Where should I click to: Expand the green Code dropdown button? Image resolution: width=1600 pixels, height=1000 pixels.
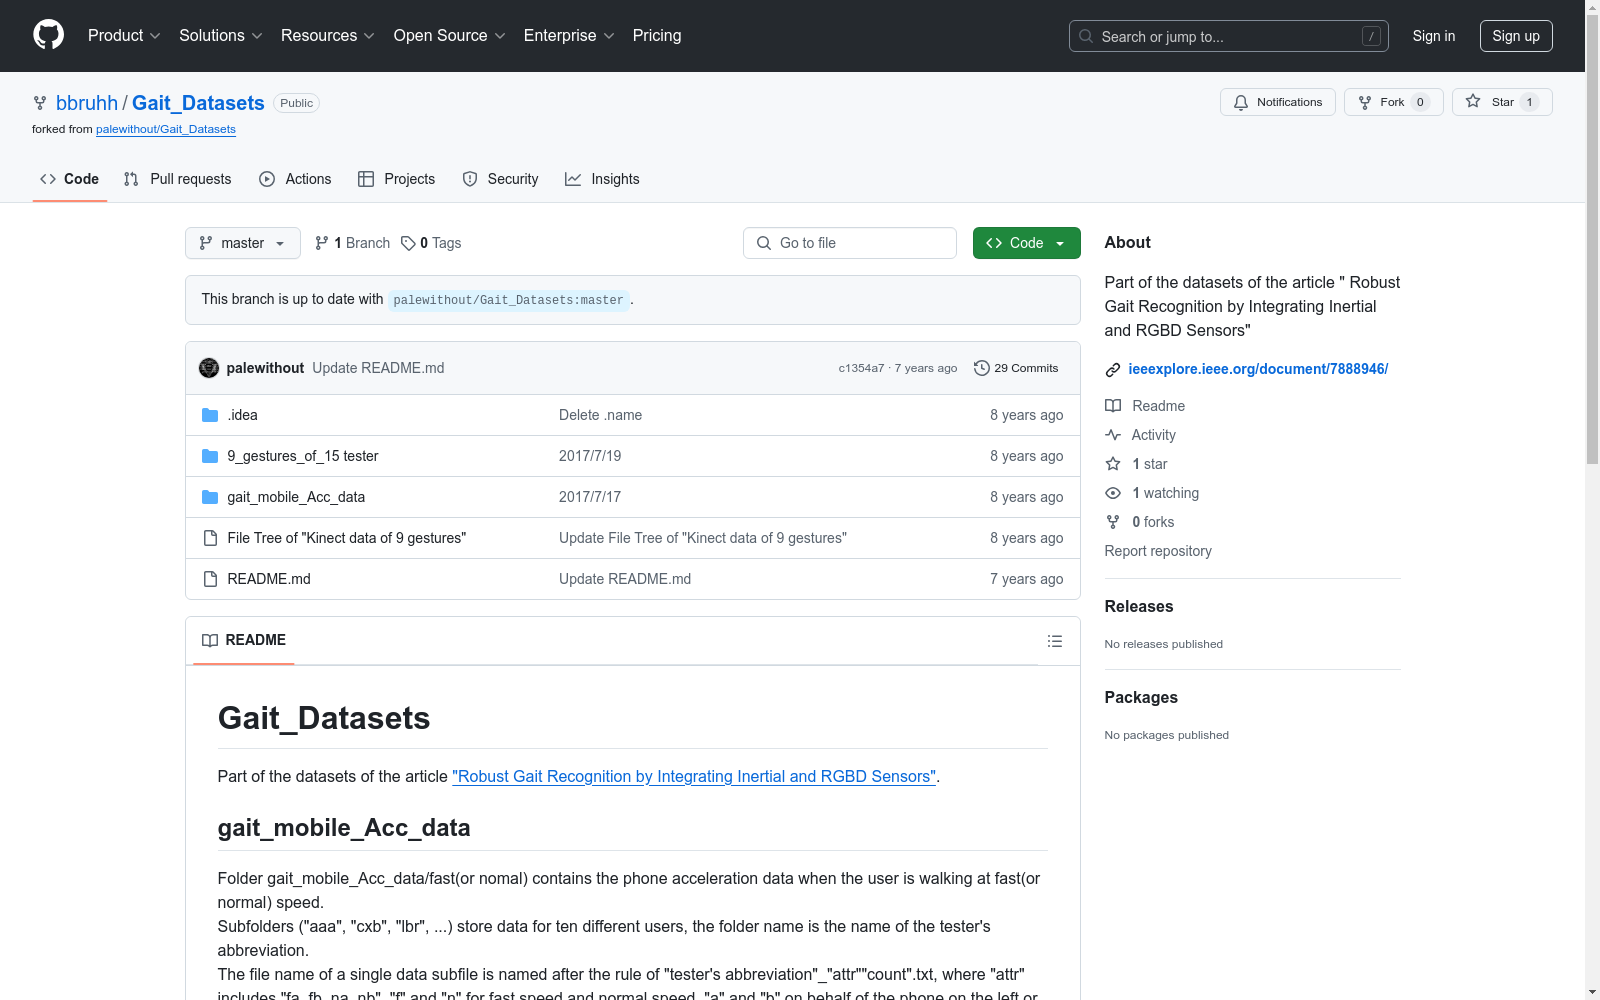click(1027, 243)
